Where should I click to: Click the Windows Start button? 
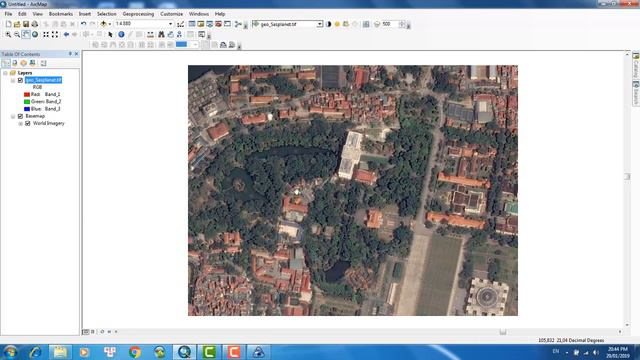(x=10, y=352)
